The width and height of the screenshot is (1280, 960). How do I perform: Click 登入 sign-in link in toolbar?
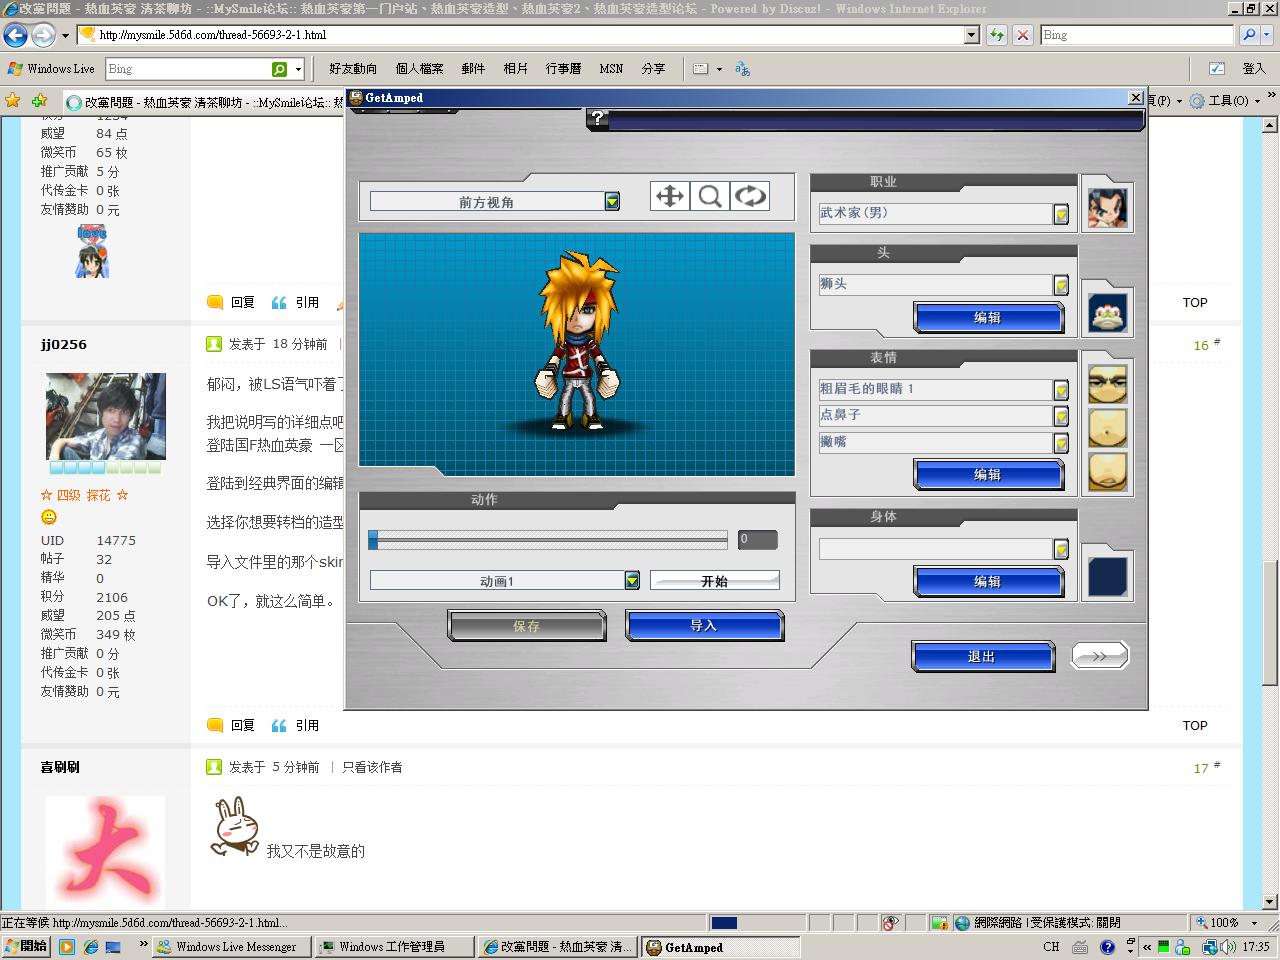pyautogui.click(x=1254, y=69)
